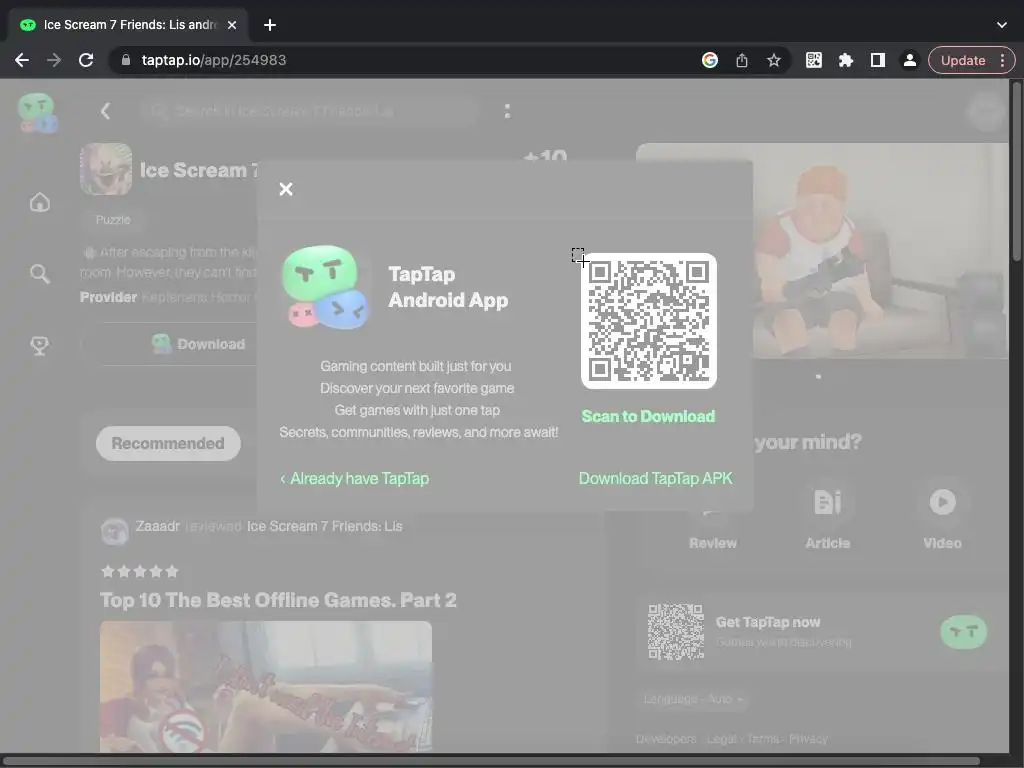Select the Ice Scream 7 Friends tab
The height and width of the screenshot is (768, 1024).
[128, 25]
